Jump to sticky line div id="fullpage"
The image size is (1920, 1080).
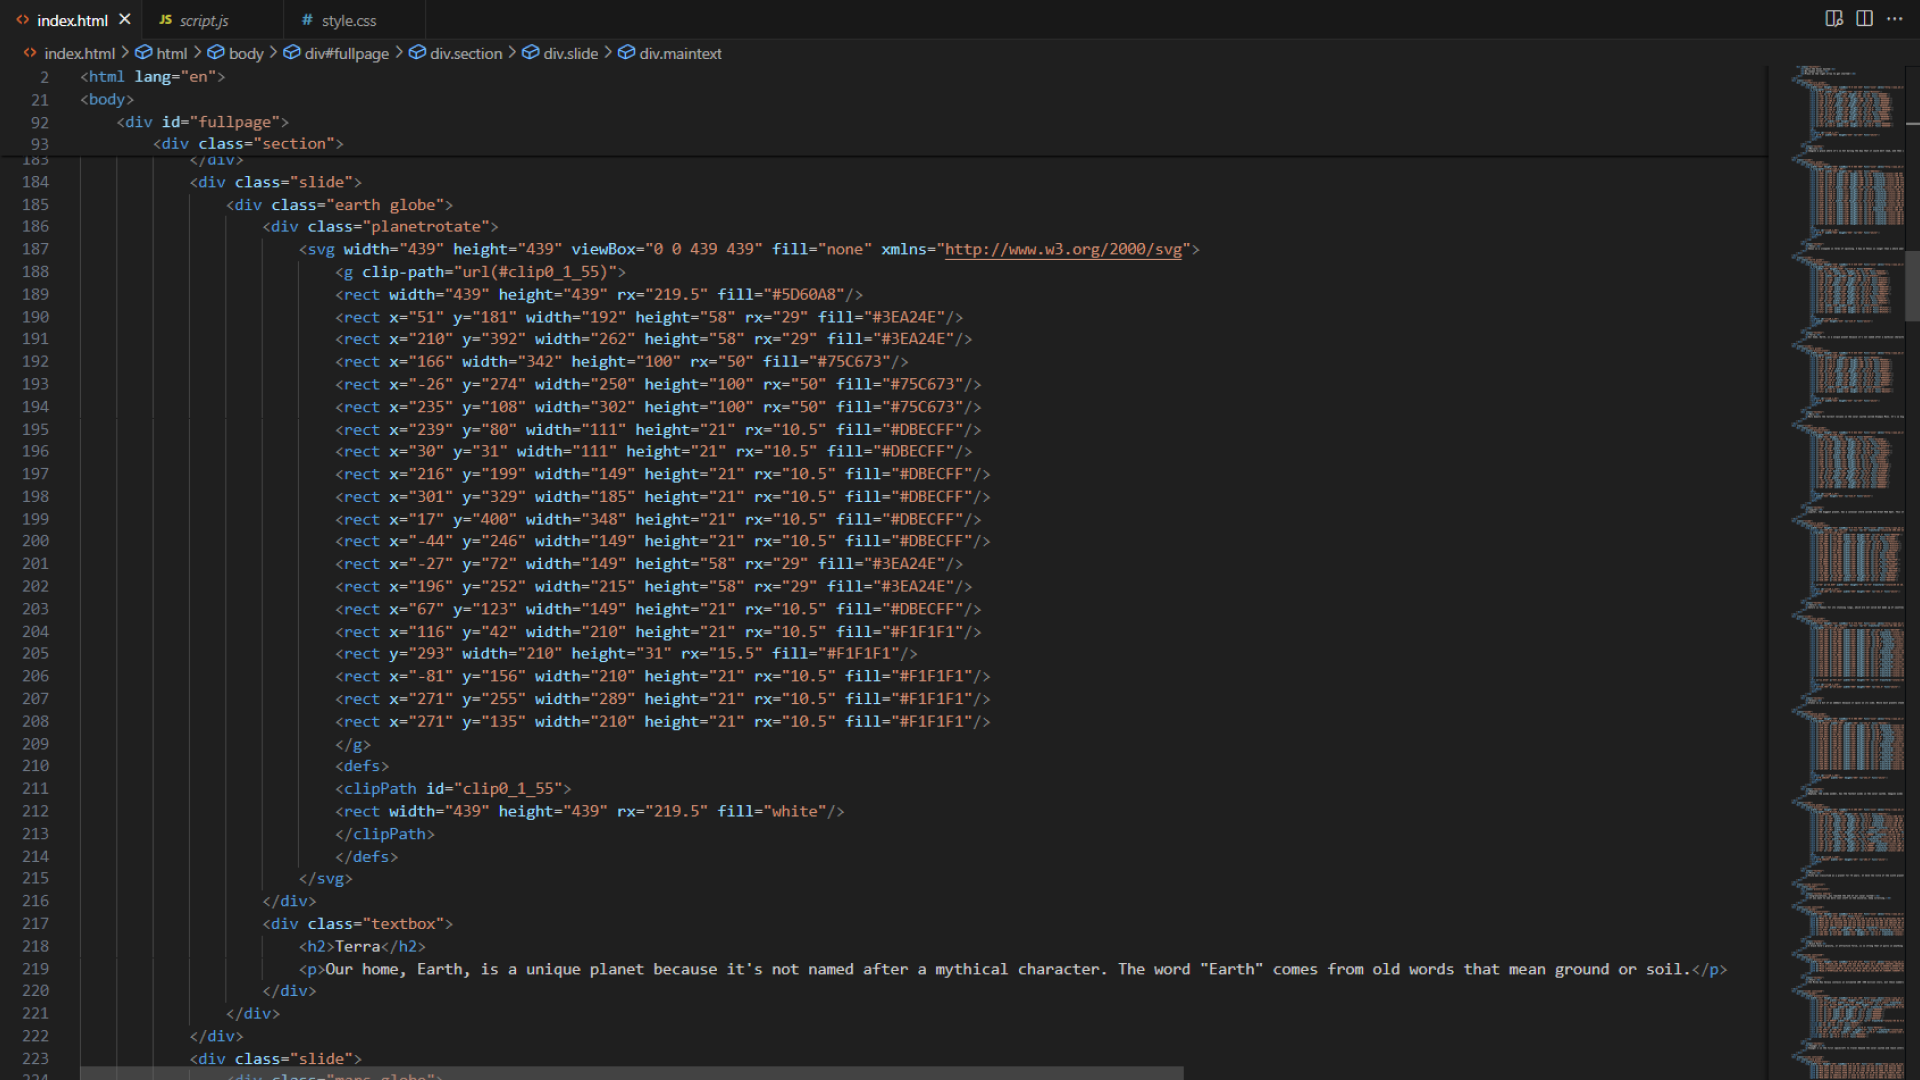coord(203,122)
